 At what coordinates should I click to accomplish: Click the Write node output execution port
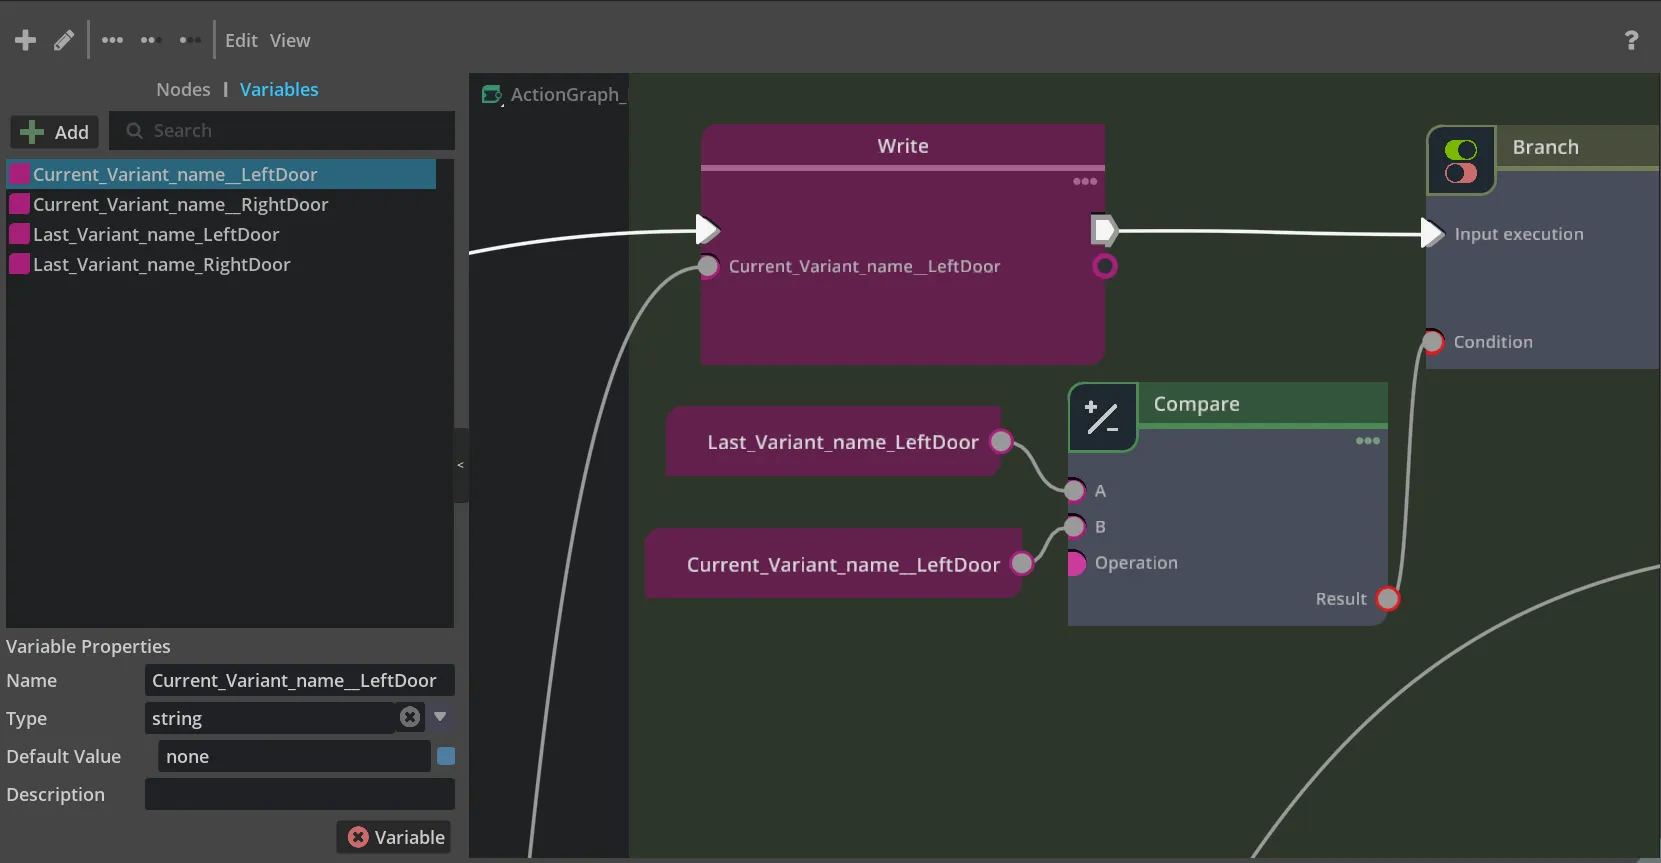[x=1103, y=231]
